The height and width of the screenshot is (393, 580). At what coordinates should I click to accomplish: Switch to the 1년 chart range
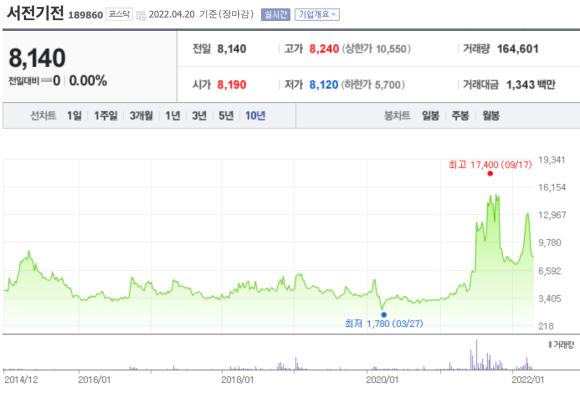coord(173,116)
